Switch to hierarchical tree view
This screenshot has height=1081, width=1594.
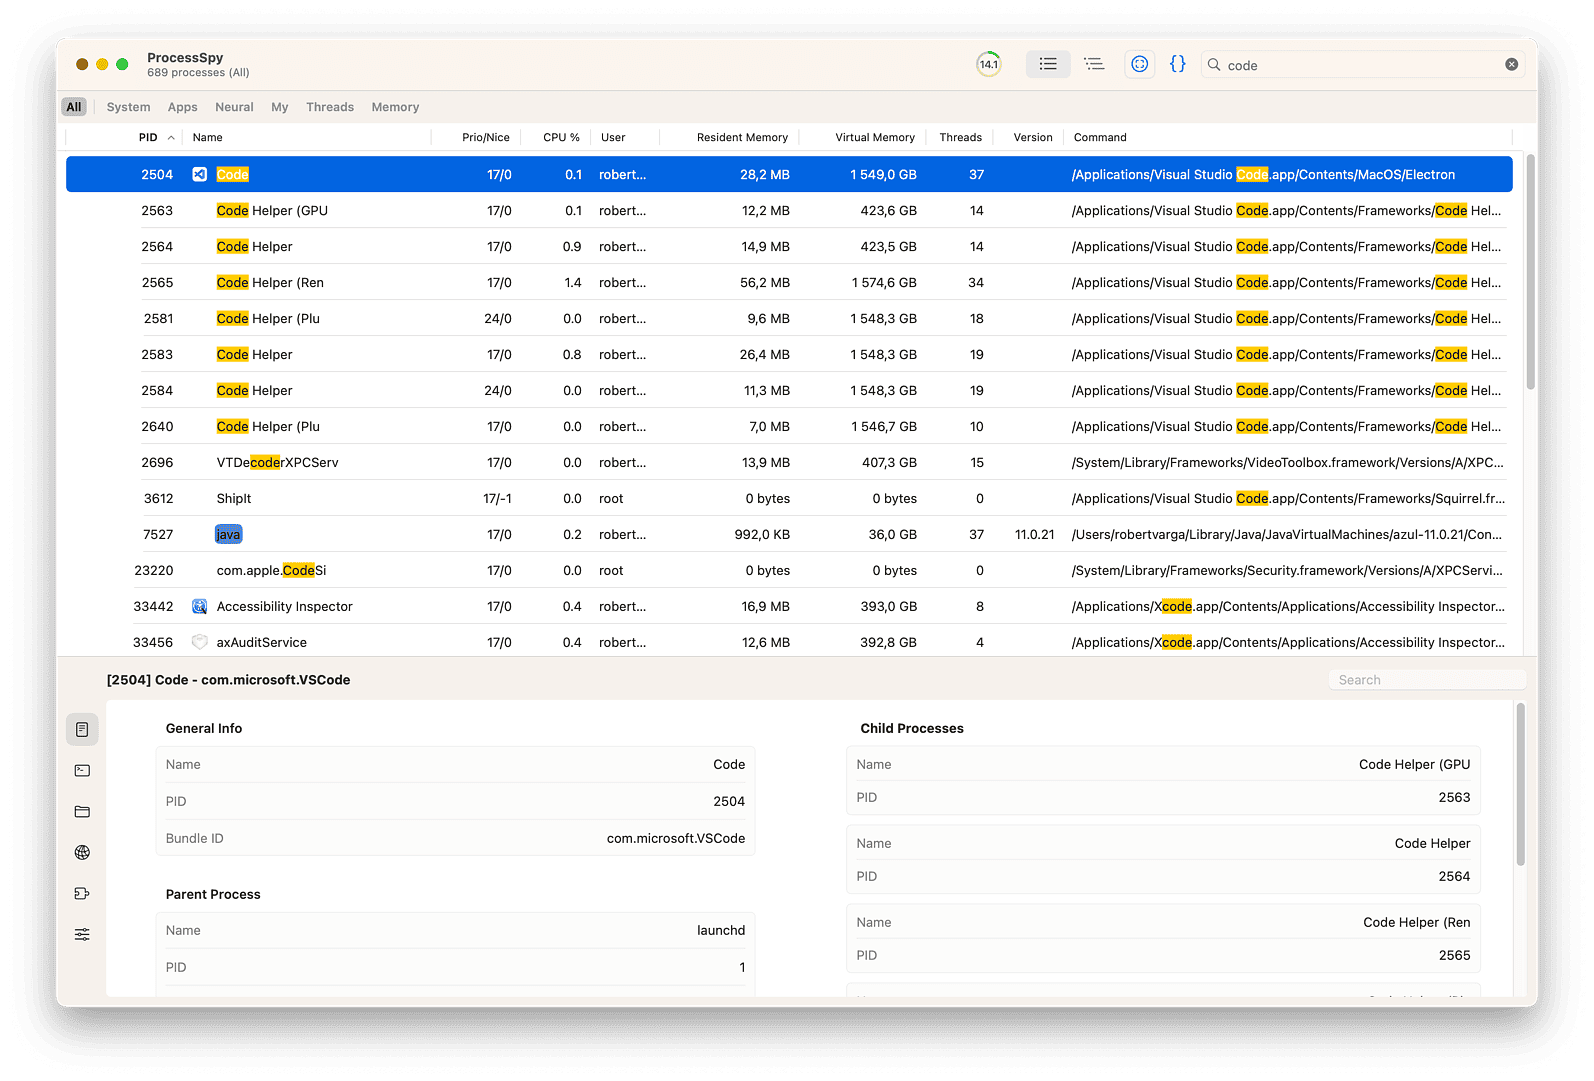(1094, 64)
